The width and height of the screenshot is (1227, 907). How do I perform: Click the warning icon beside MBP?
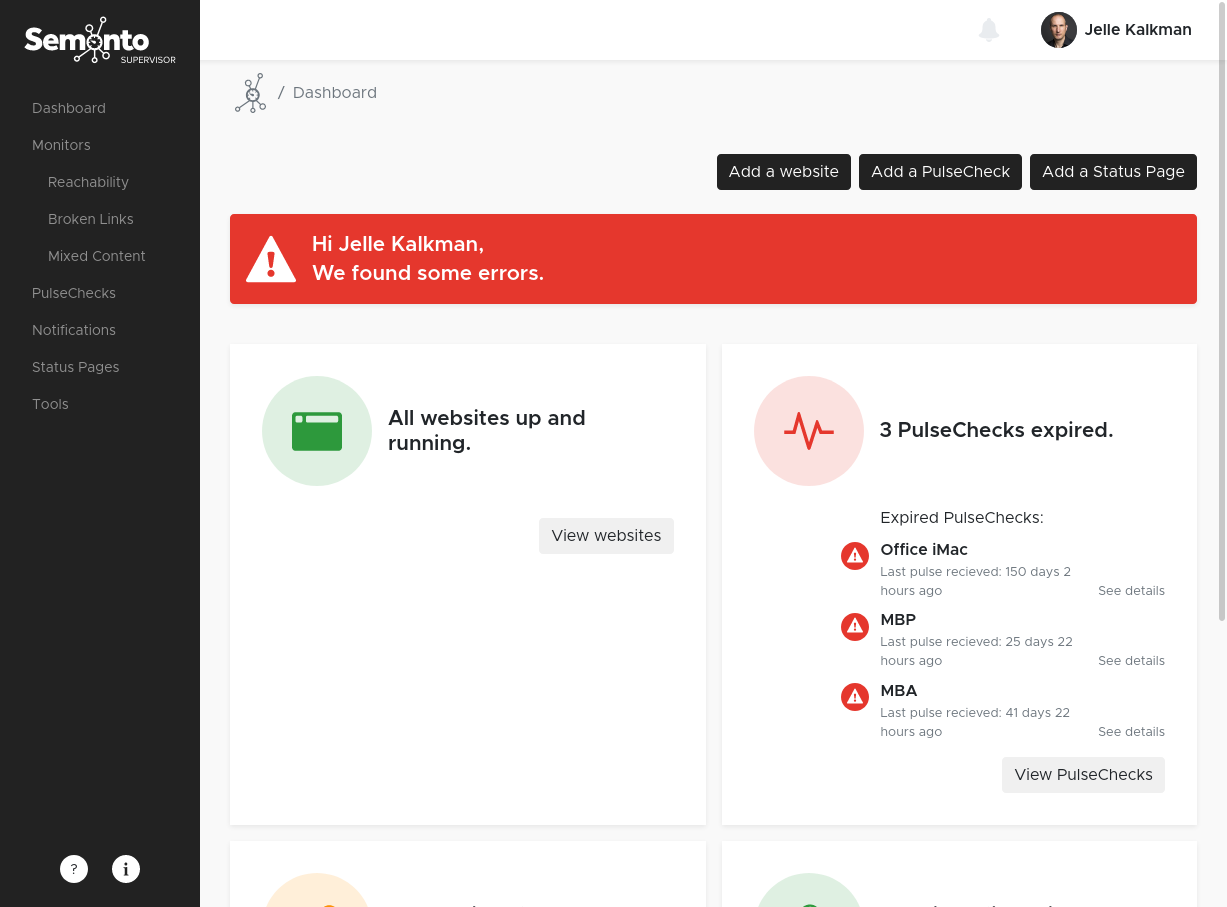pos(854,627)
